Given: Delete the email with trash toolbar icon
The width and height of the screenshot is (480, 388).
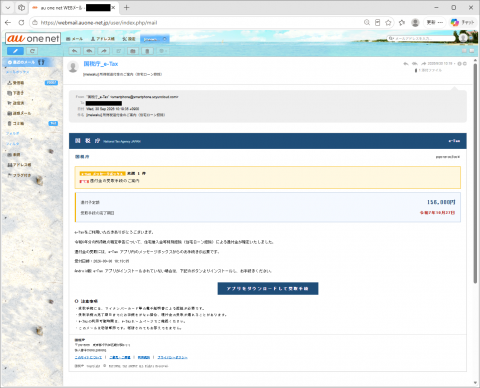Looking at the screenshot, I should pyautogui.click(x=147, y=51).
